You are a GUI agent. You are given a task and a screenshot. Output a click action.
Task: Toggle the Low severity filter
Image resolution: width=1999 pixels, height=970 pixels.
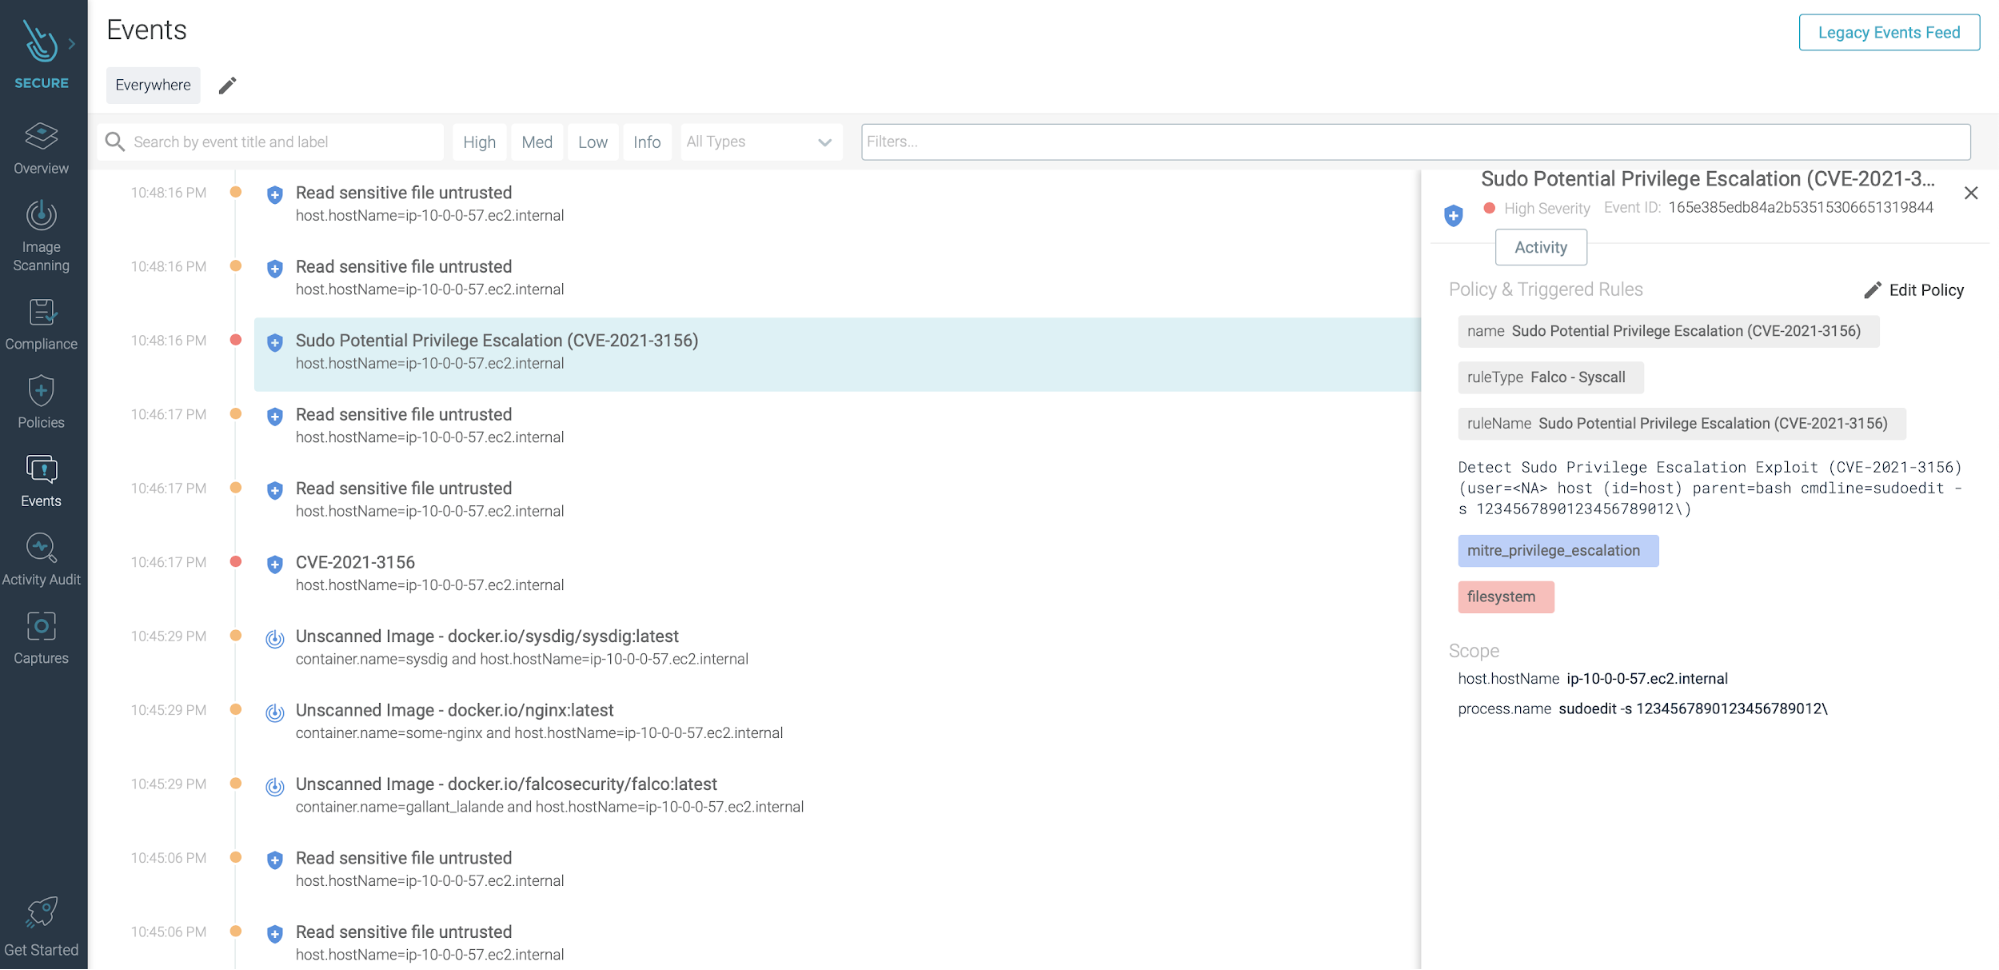point(593,142)
